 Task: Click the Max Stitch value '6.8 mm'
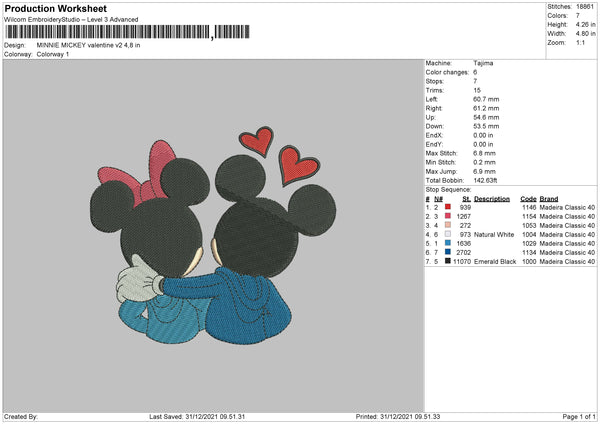click(484, 153)
